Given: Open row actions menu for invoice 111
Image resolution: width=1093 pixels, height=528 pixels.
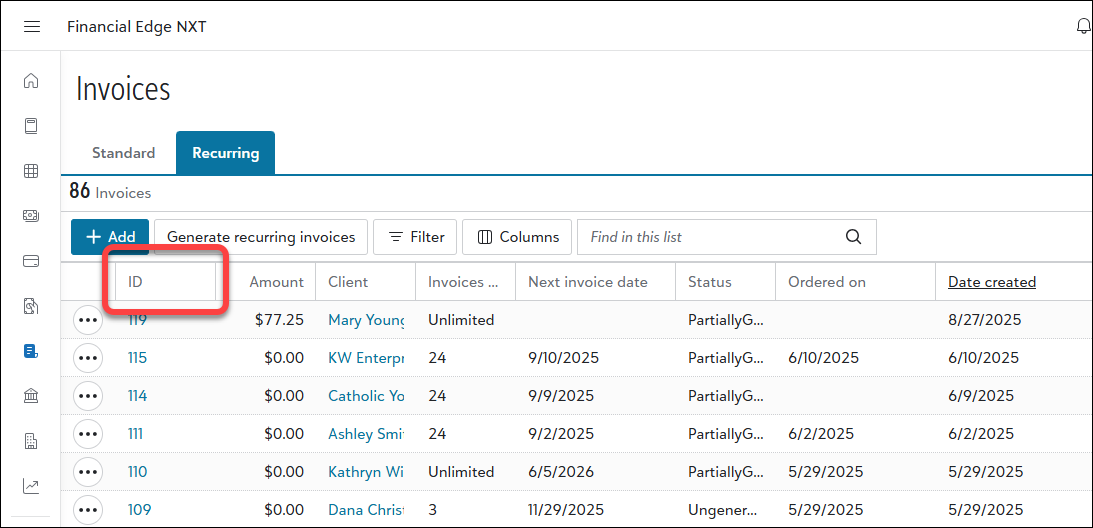Looking at the screenshot, I should click(88, 434).
